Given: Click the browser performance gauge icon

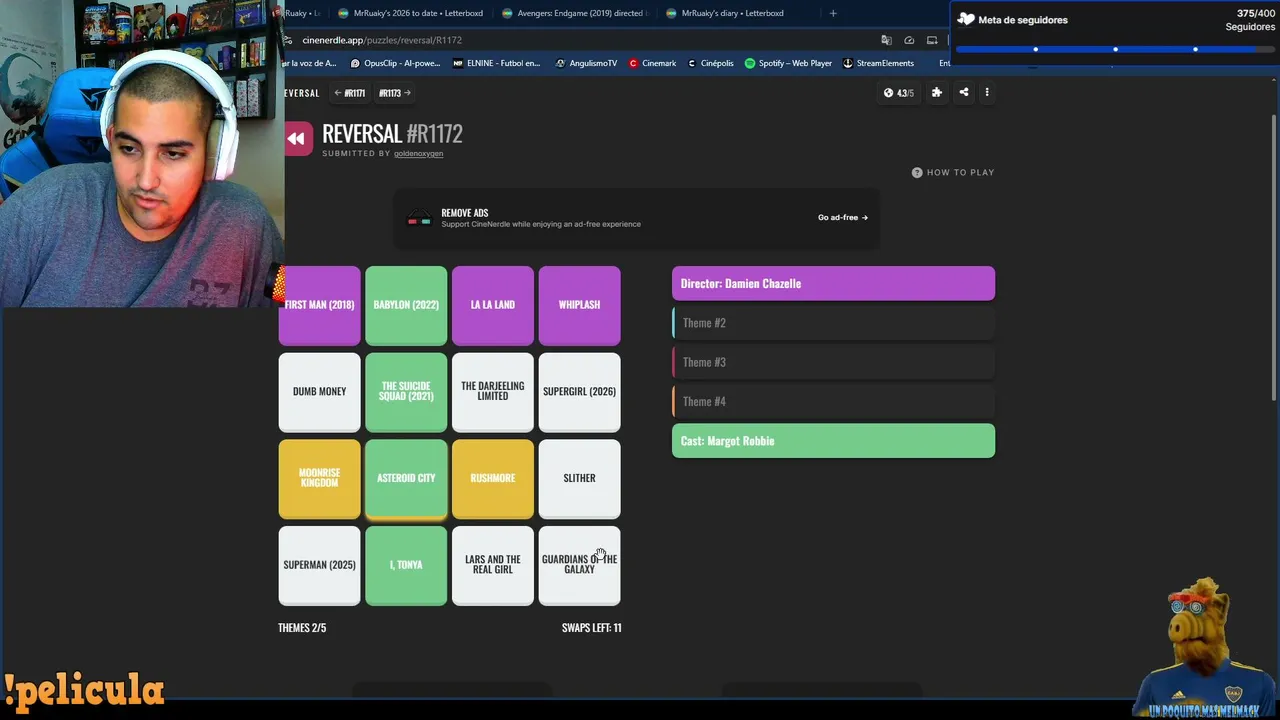Looking at the screenshot, I should coord(909,41).
